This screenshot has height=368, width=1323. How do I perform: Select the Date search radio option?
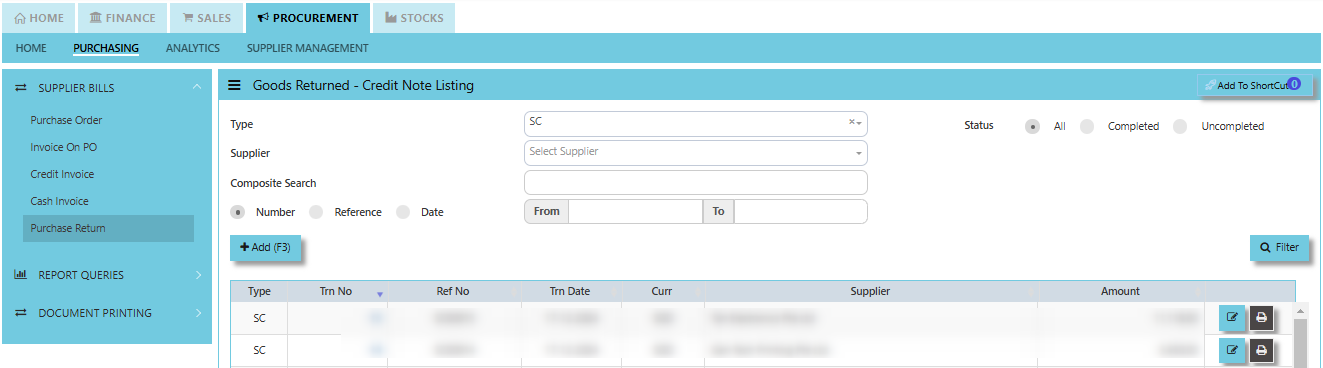click(403, 212)
